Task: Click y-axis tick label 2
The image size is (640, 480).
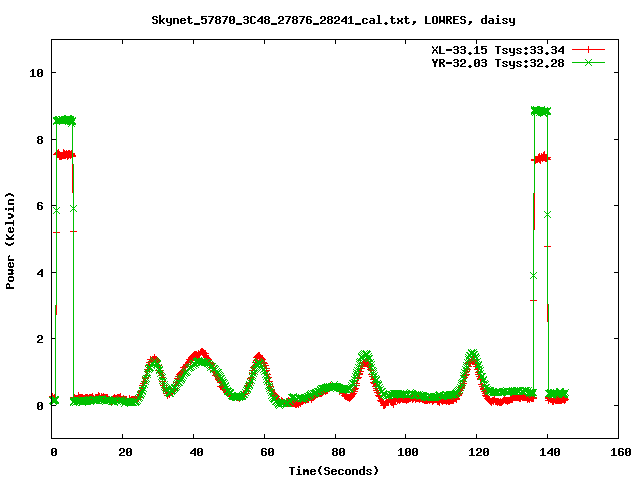Action: pyautogui.click(x=40, y=339)
